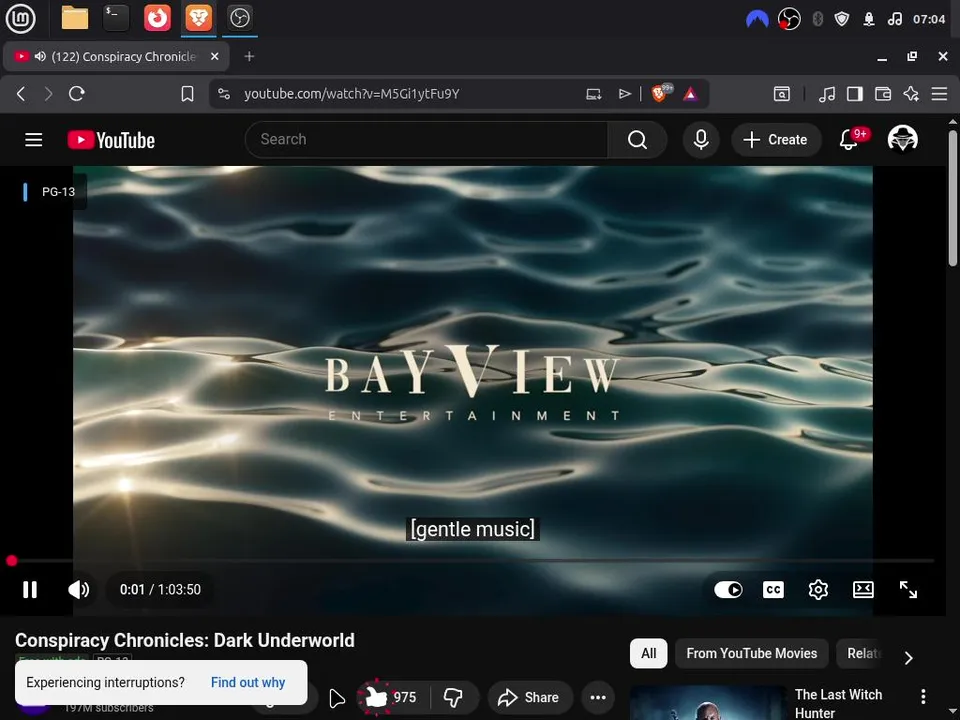Viewport: 960px width, 720px height.
Task: Open YouTube notifications bell
Action: 849,140
